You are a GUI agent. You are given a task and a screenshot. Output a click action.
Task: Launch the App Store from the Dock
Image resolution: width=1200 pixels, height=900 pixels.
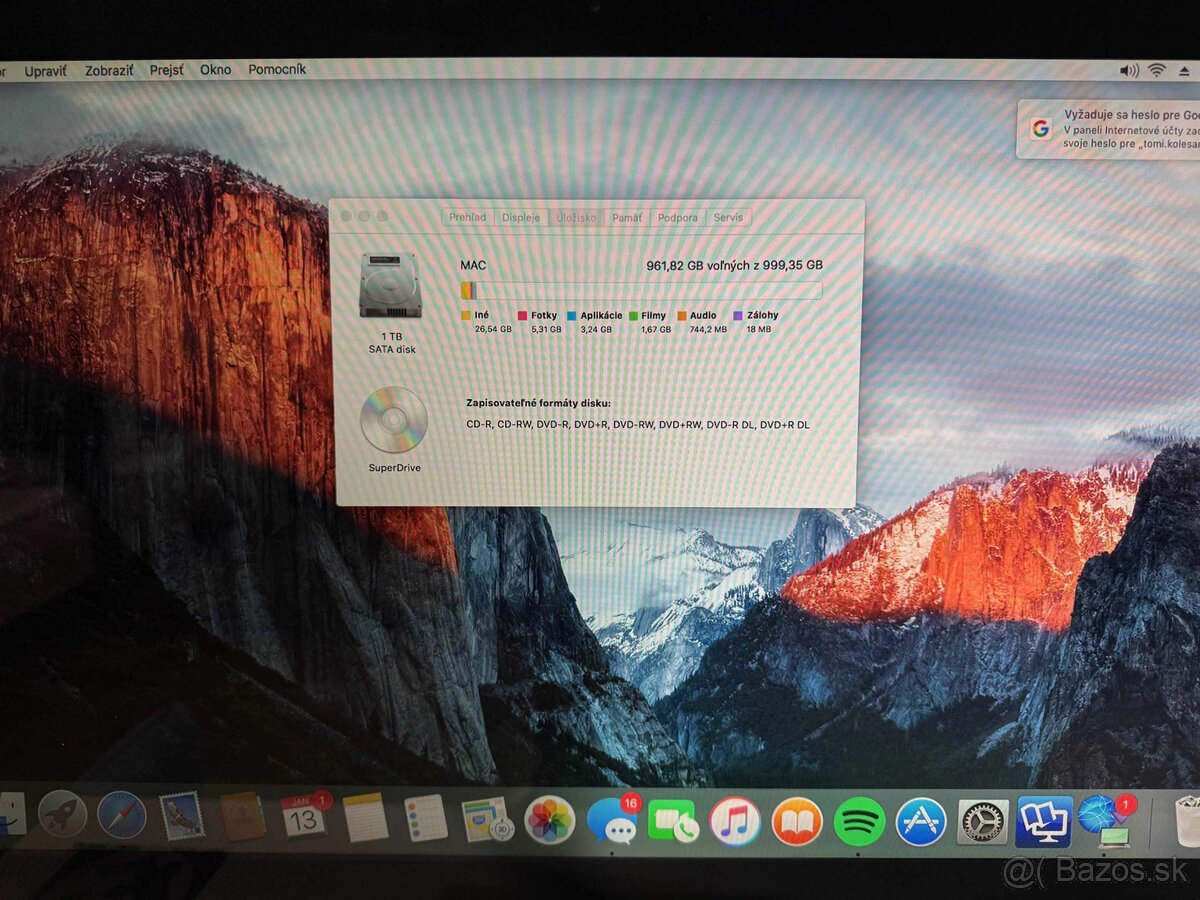tap(920, 820)
